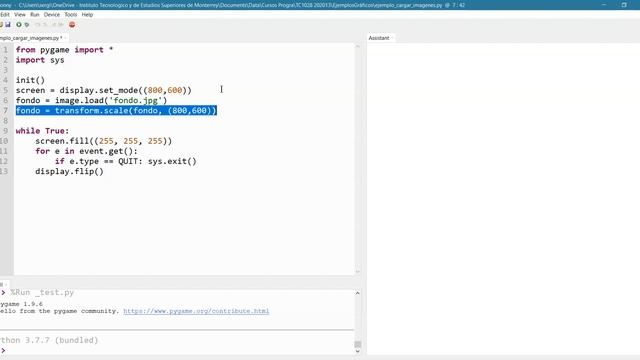Restore down the Thonny window
This screenshot has height=360, width=640.
[624, 5]
